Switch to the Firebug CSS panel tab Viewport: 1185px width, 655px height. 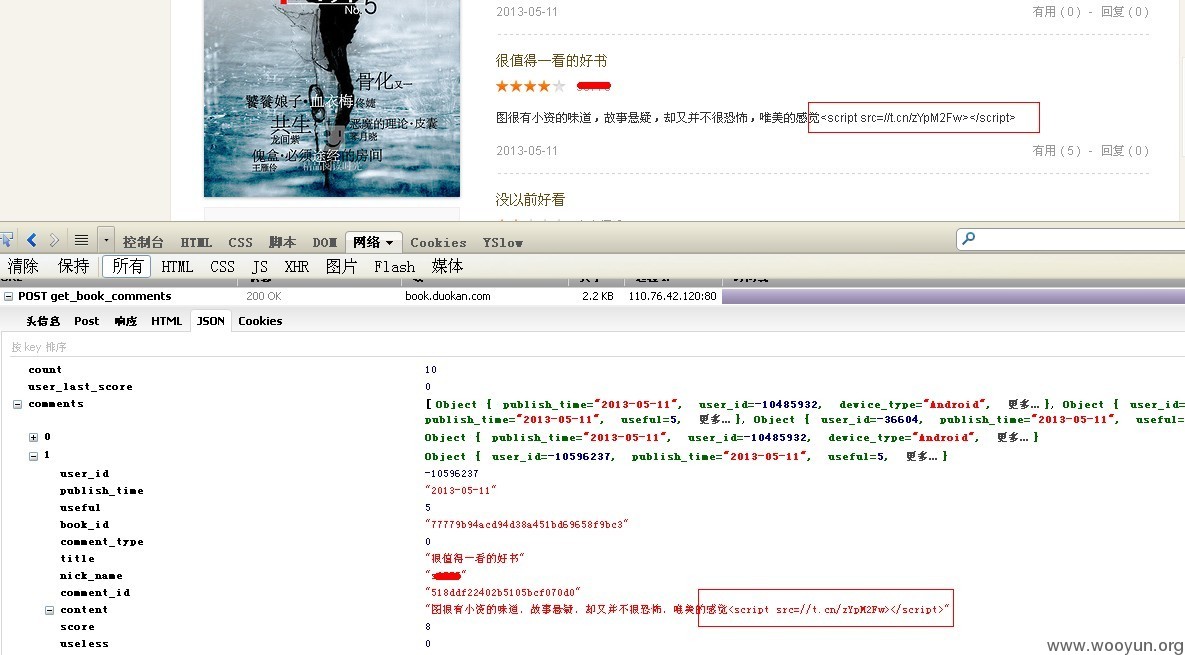[240, 242]
